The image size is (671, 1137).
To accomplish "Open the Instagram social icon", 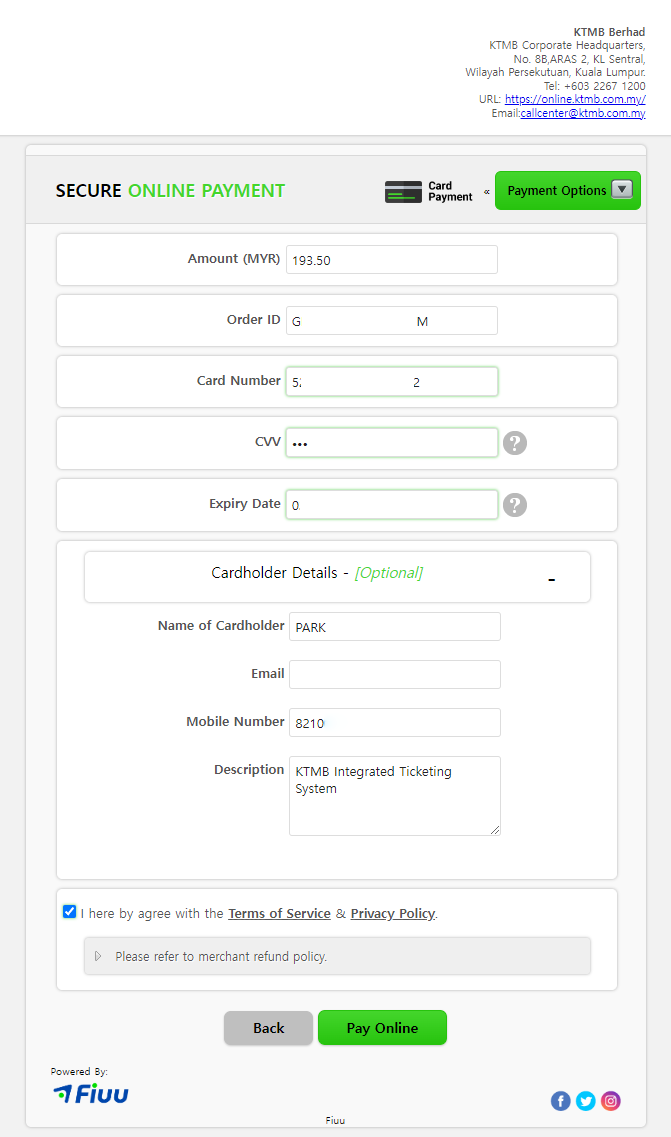I will tap(611, 1101).
